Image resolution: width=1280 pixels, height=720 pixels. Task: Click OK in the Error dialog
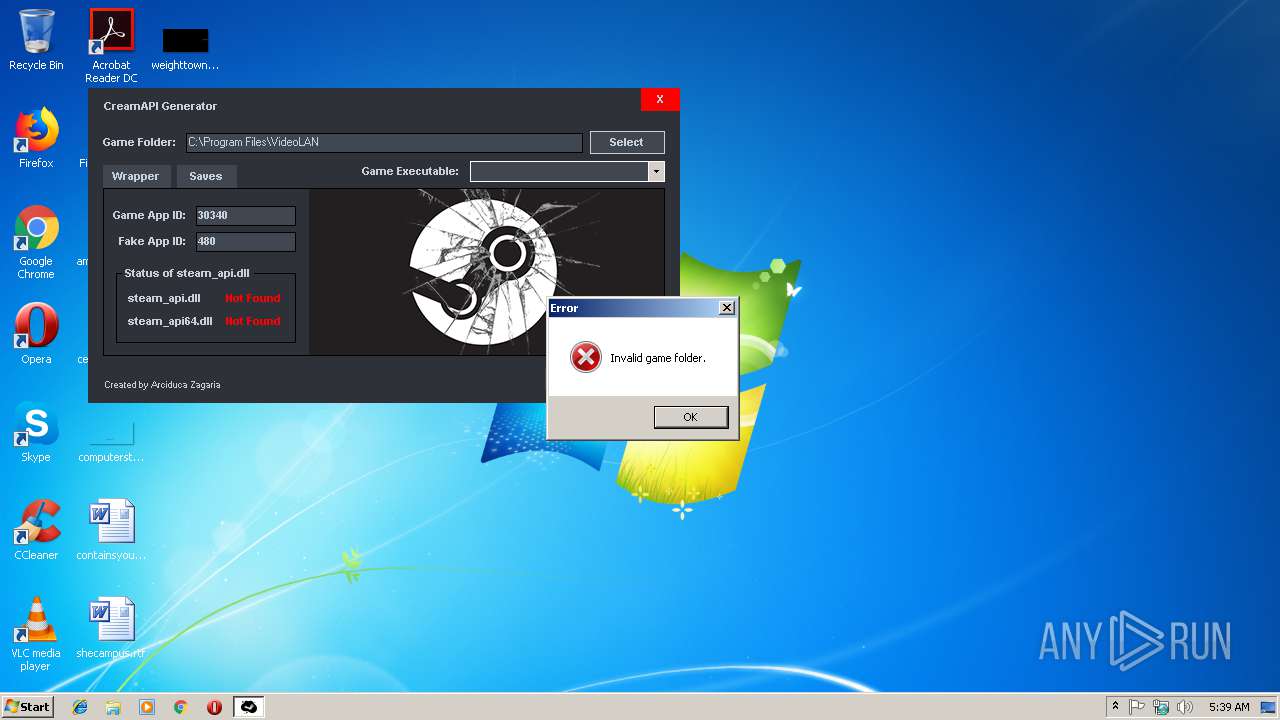pyautogui.click(x=691, y=417)
